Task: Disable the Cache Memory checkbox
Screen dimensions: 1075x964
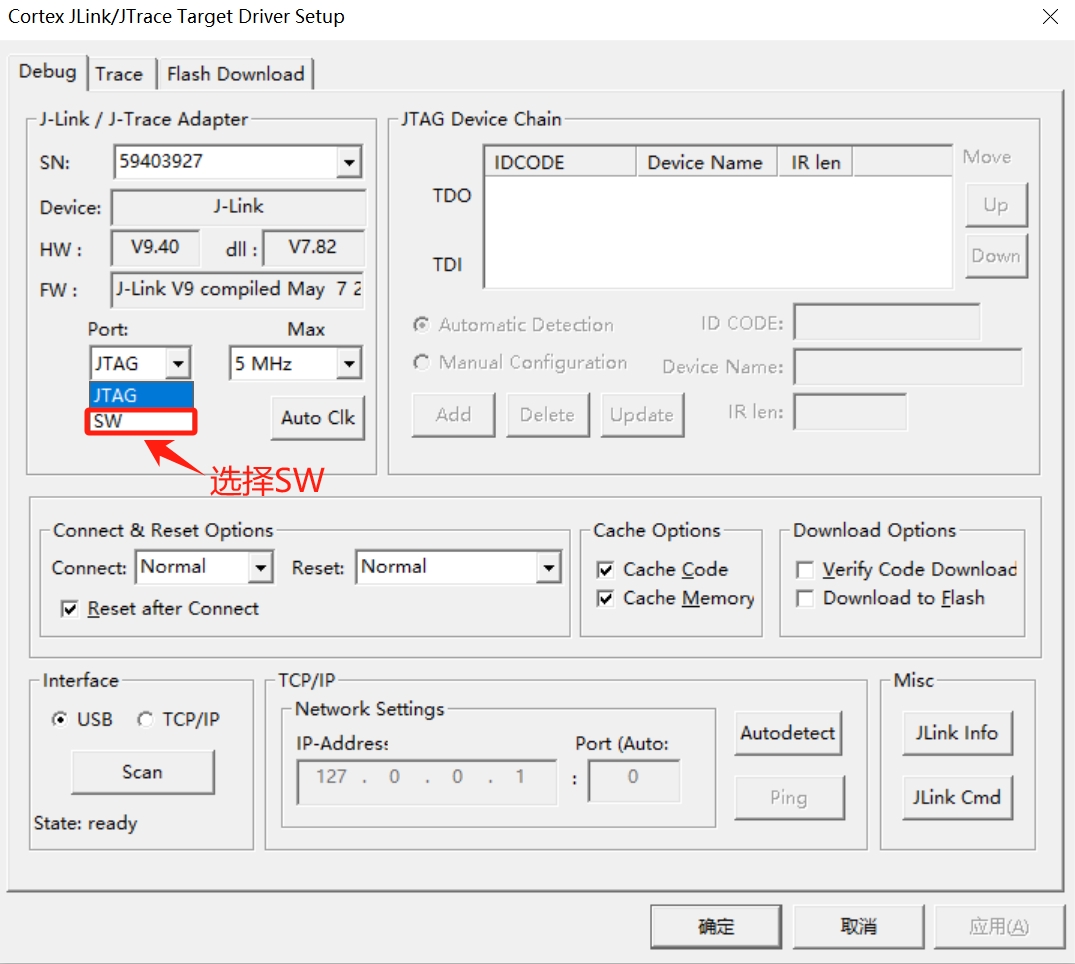Action: [605, 599]
